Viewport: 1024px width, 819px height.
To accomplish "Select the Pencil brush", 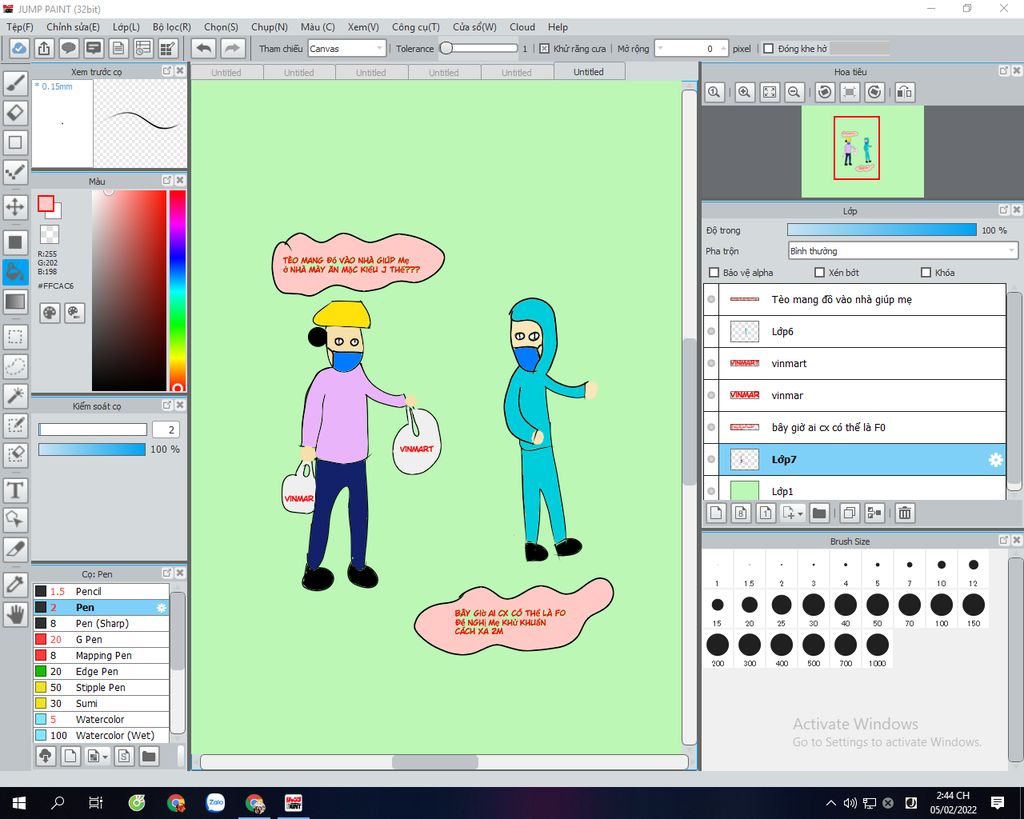I will point(101,591).
